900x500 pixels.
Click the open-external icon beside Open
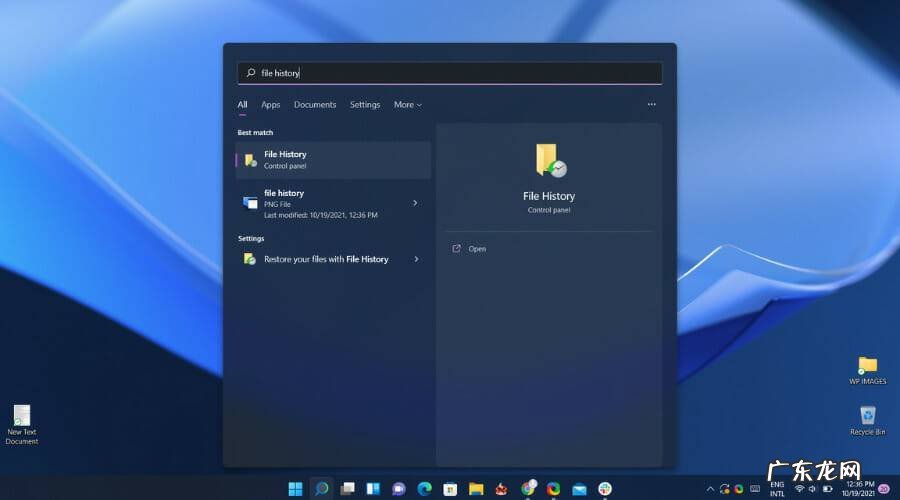456,249
